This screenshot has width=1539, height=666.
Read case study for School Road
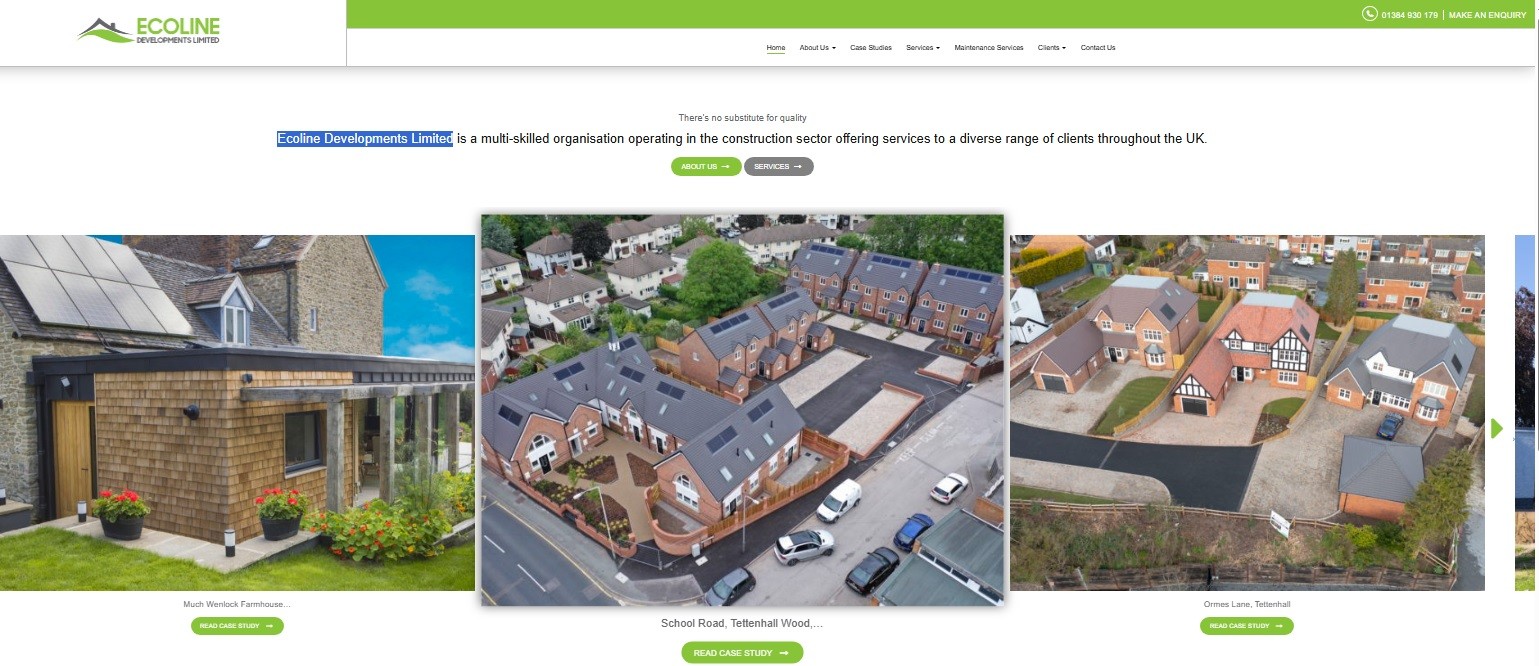click(x=741, y=653)
